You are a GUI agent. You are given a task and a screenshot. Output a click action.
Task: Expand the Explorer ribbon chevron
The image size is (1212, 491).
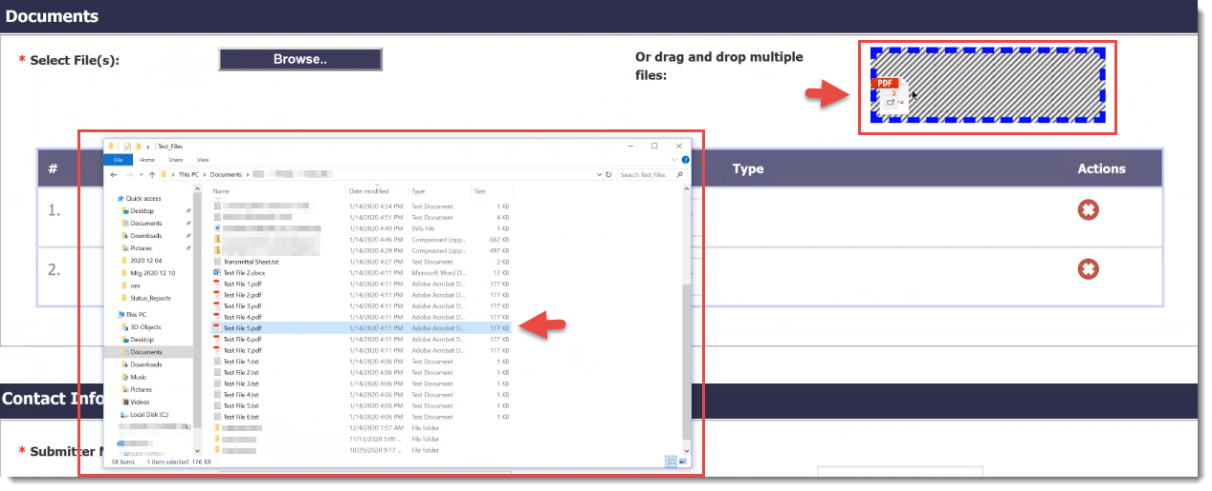(676, 159)
